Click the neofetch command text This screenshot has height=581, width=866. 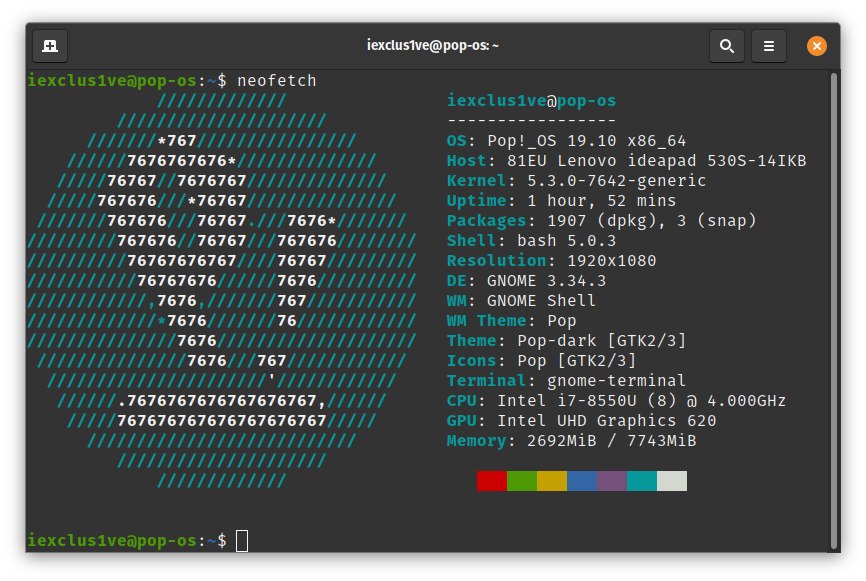(277, 81)
